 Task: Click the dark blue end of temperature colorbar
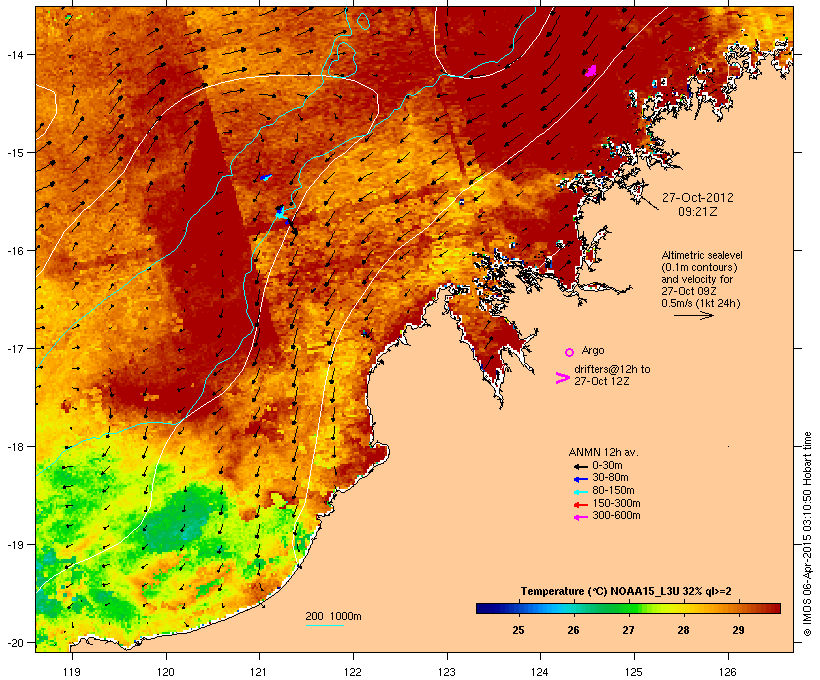pos(484,608)
